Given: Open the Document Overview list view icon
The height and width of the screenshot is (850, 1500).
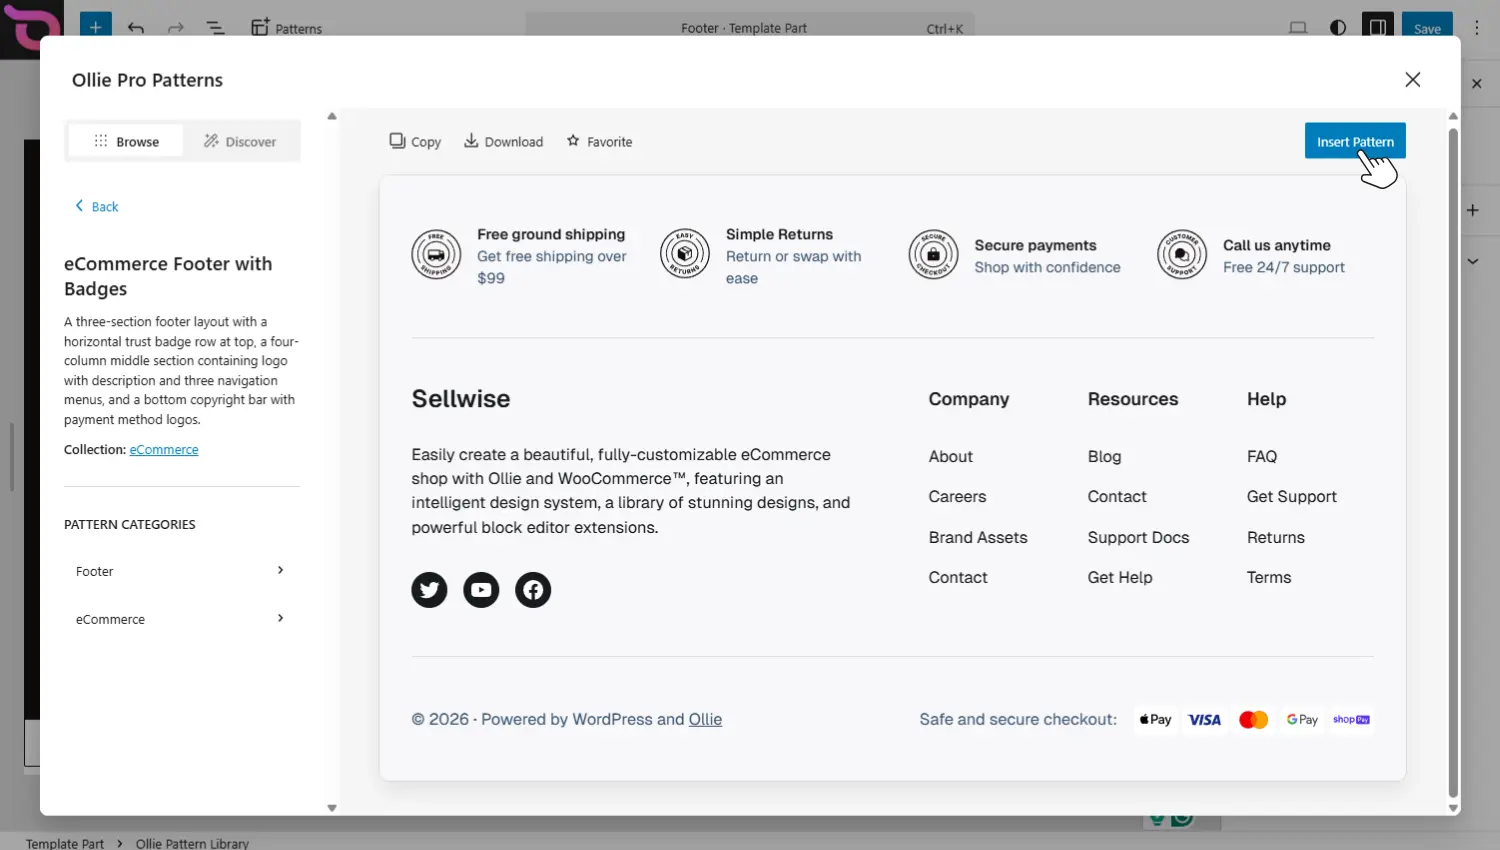Looking at the screenshot, I should click(216, 28).
